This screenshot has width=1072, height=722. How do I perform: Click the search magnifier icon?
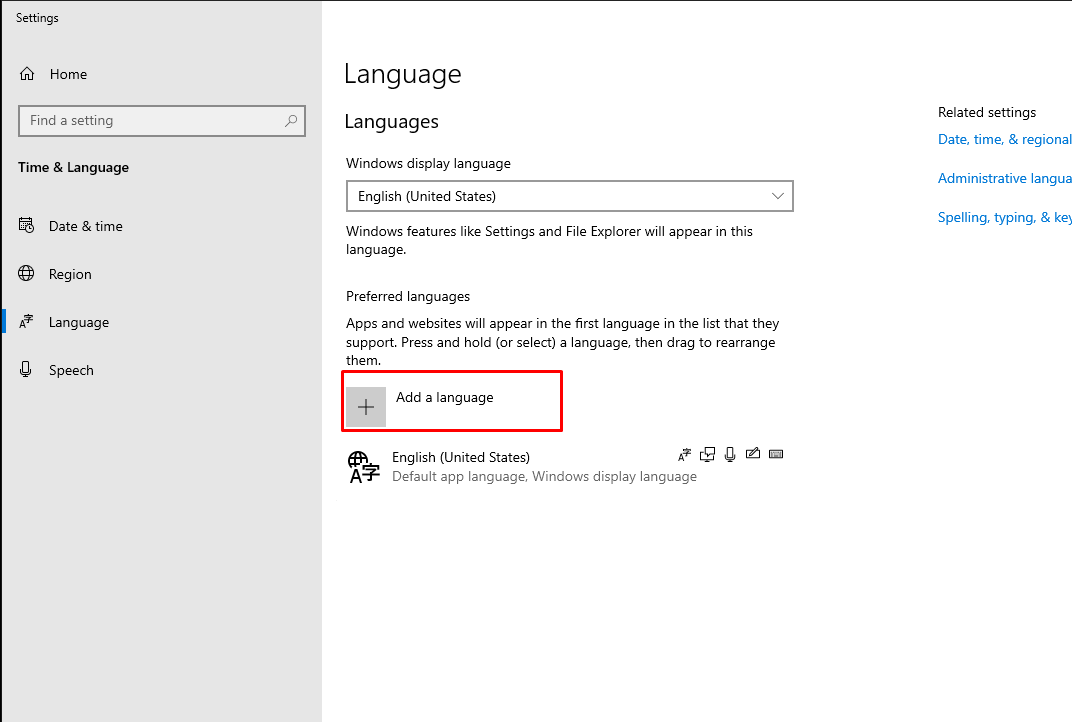pos(291,121)
